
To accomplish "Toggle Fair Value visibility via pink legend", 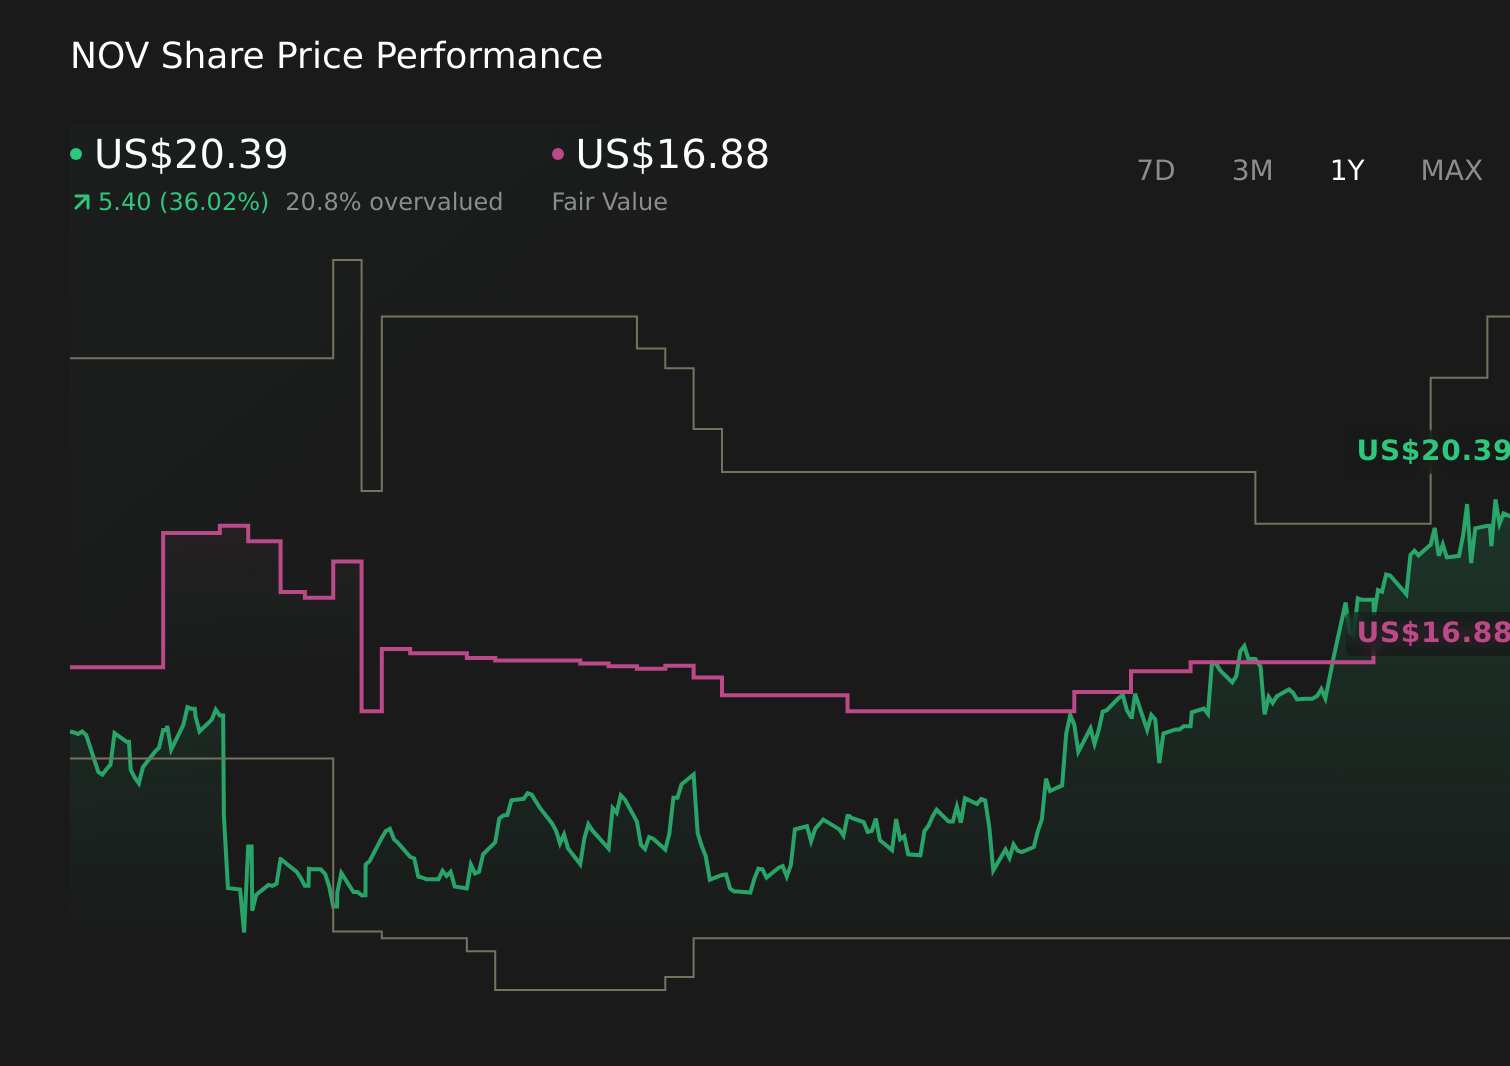I will (x=672, y=155).
